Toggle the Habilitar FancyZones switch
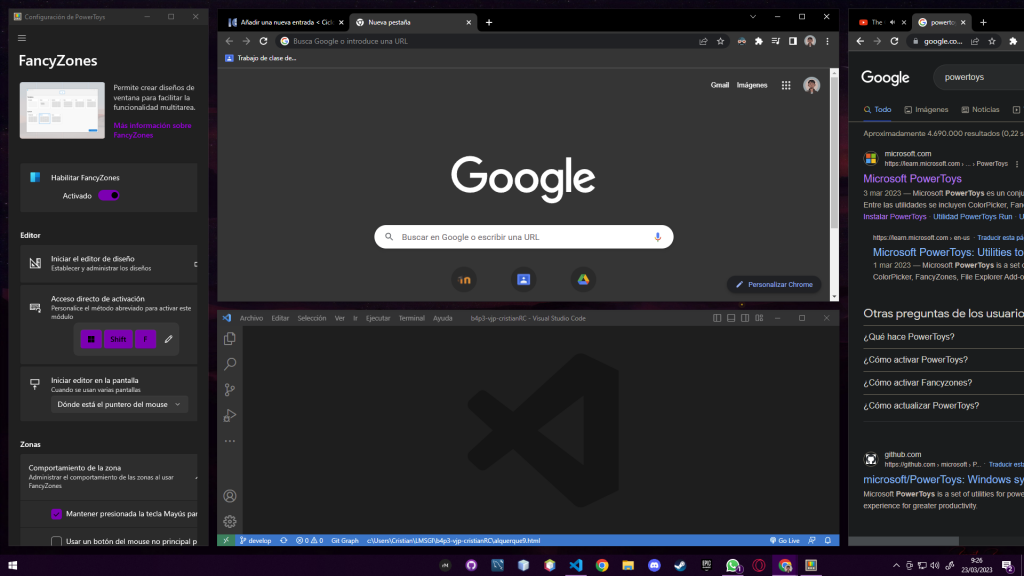 point(108,196)
